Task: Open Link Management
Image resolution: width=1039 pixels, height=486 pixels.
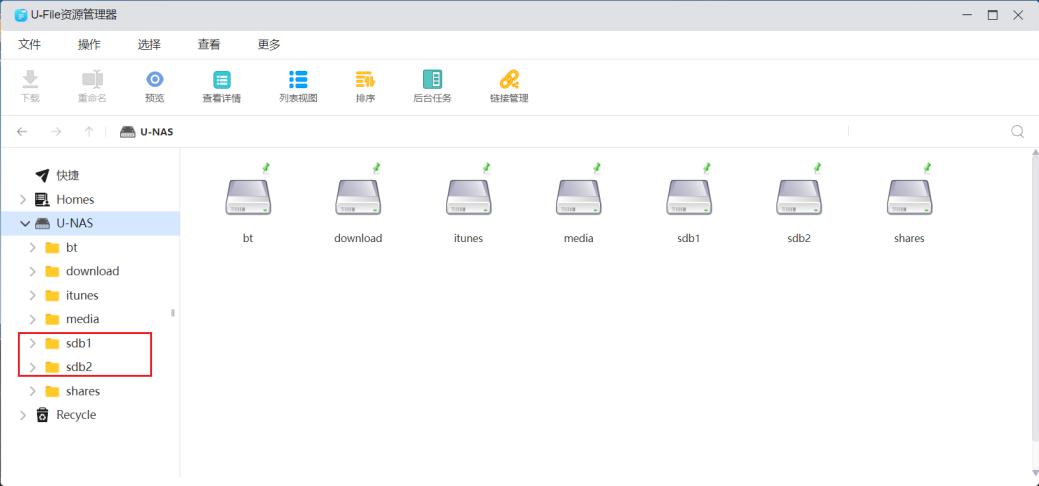Action: [x=509, y=80]
